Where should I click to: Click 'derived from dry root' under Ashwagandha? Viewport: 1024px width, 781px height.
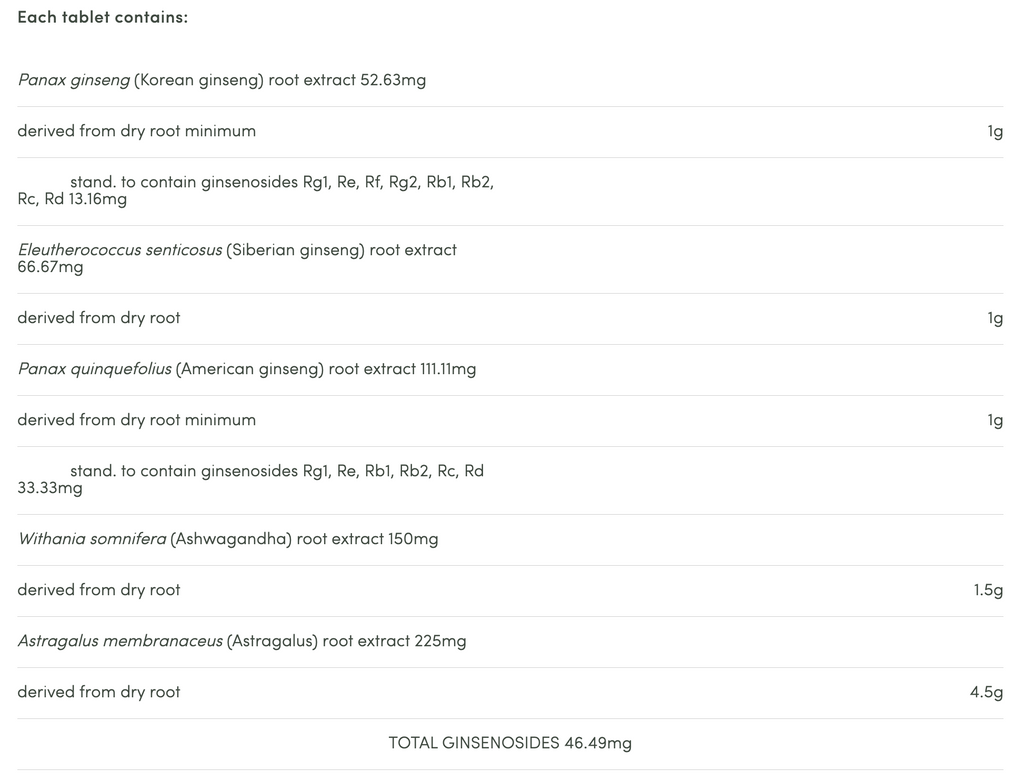(x=99, y=590)
